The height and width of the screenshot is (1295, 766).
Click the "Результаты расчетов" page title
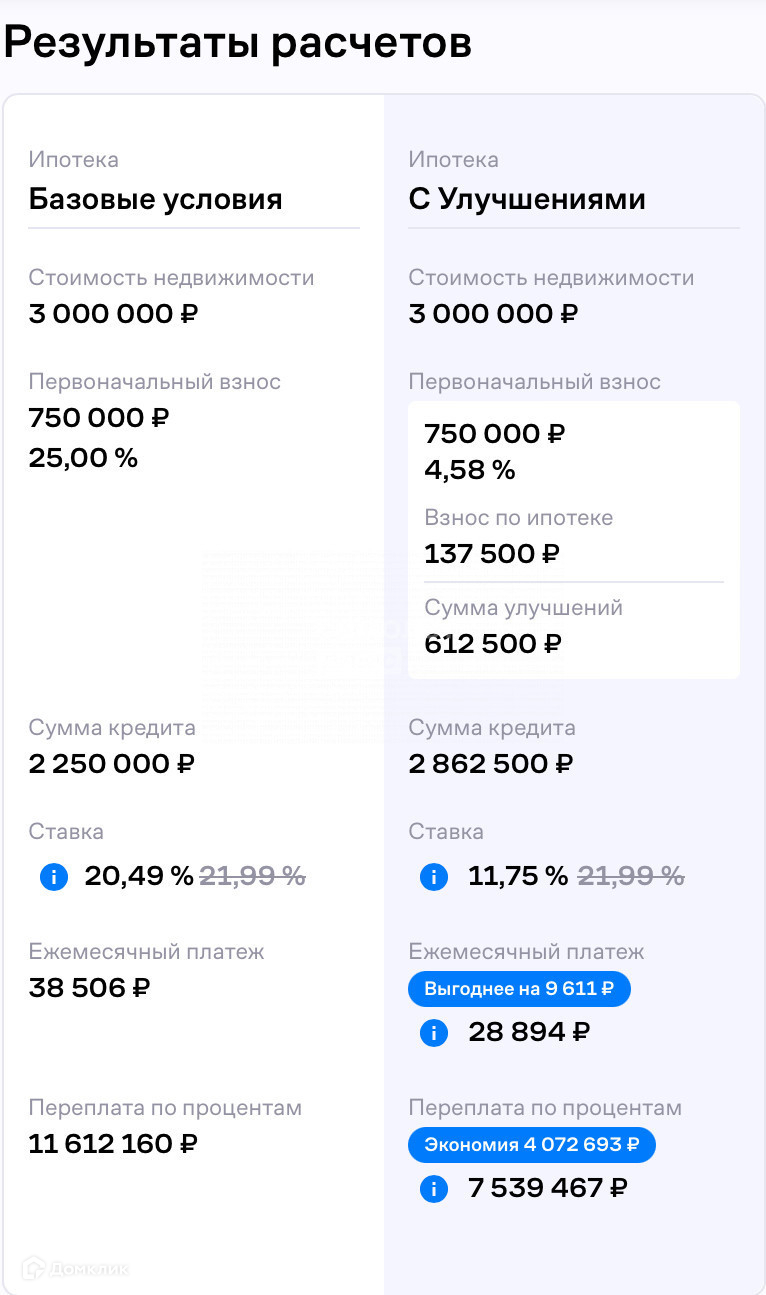pyautogui.click(x=238, y=43)
